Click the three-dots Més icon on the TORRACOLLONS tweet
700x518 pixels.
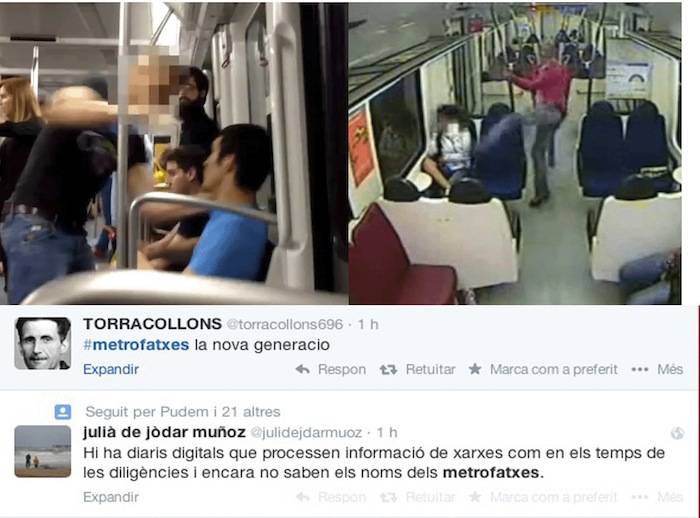(640, 369)
